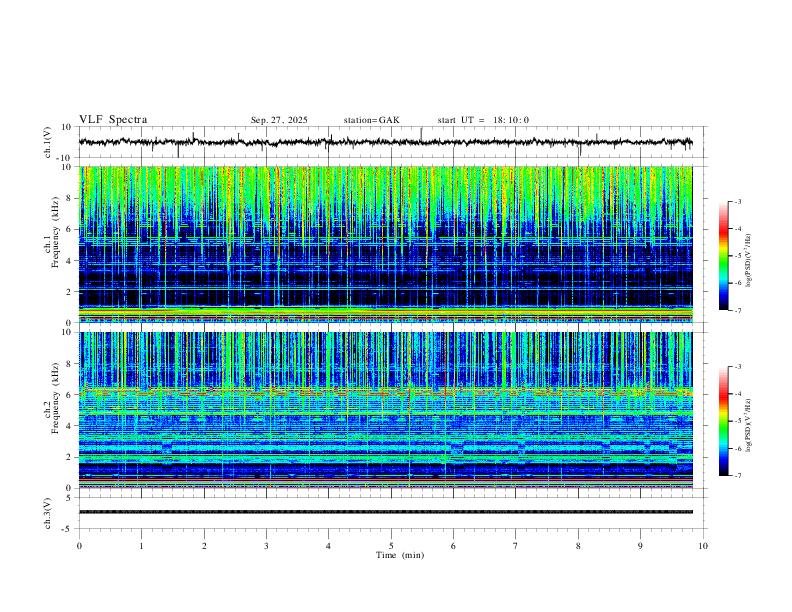Click time axis tick label "3"
Image resolution: width=792 pixels, height=612 pixels.
tap(266, 546)
